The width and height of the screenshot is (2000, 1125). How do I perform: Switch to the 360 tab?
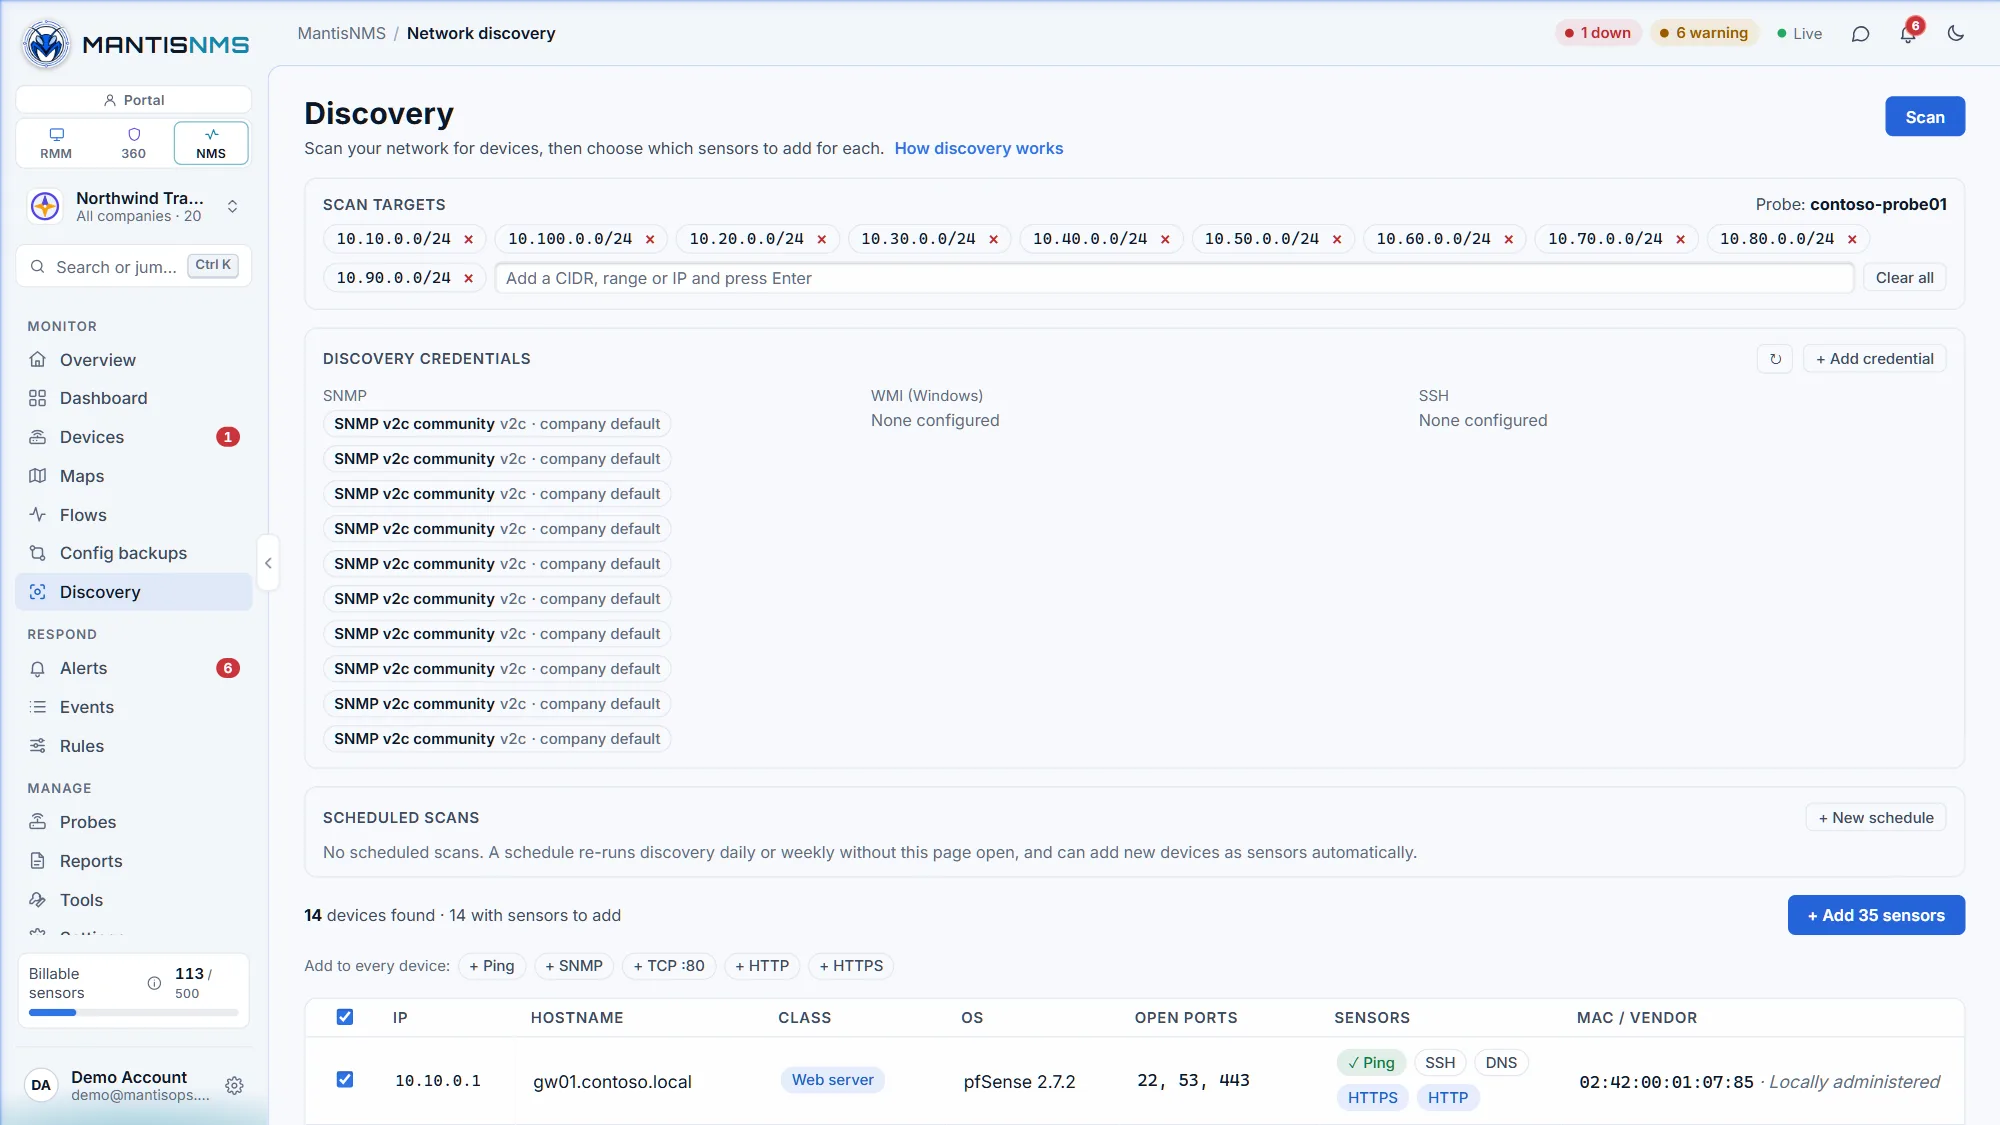[133, 143]
